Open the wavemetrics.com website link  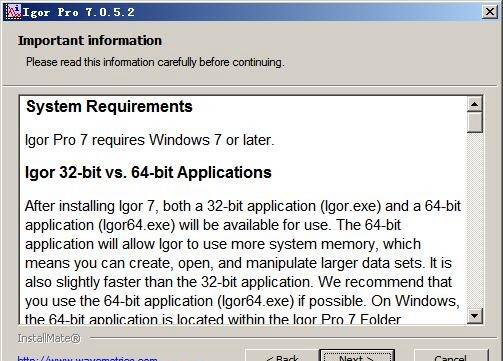coord(87,359)
